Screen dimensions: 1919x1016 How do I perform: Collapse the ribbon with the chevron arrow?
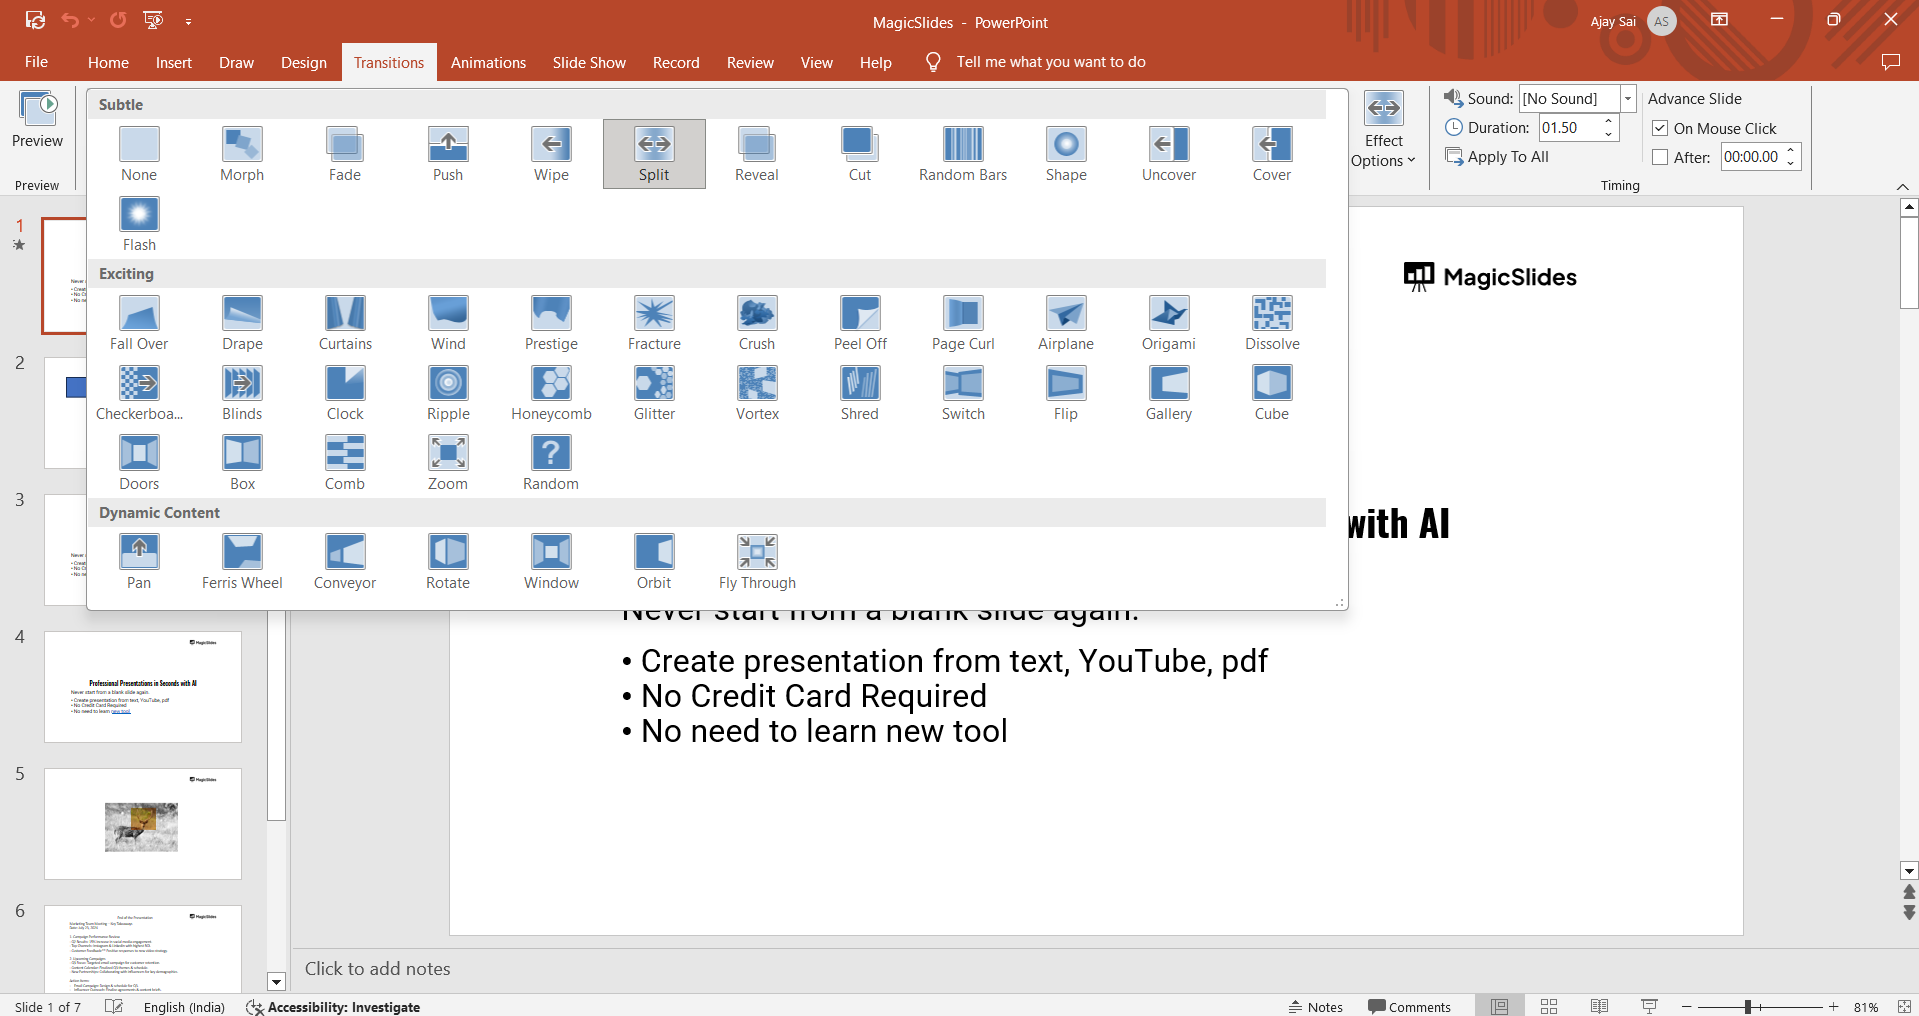(x=1903, y=186)
